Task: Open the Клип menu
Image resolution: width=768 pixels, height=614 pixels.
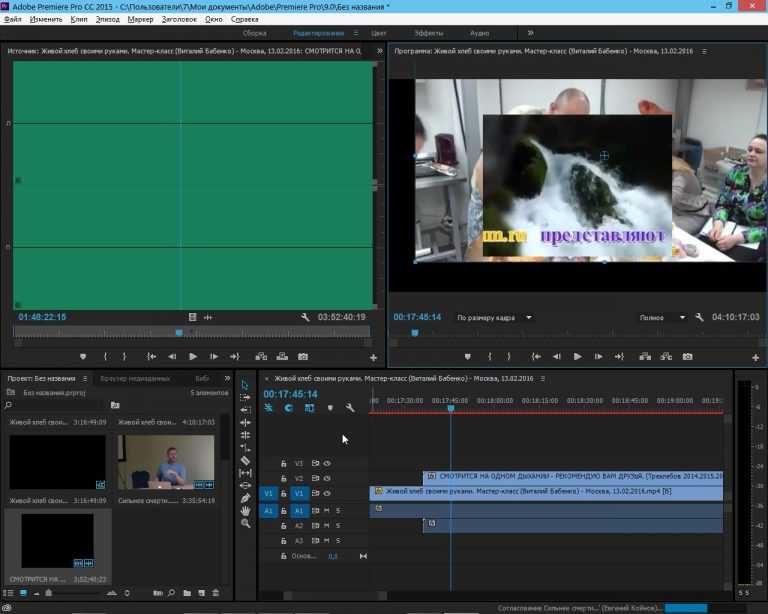Action: click(78, 19)
